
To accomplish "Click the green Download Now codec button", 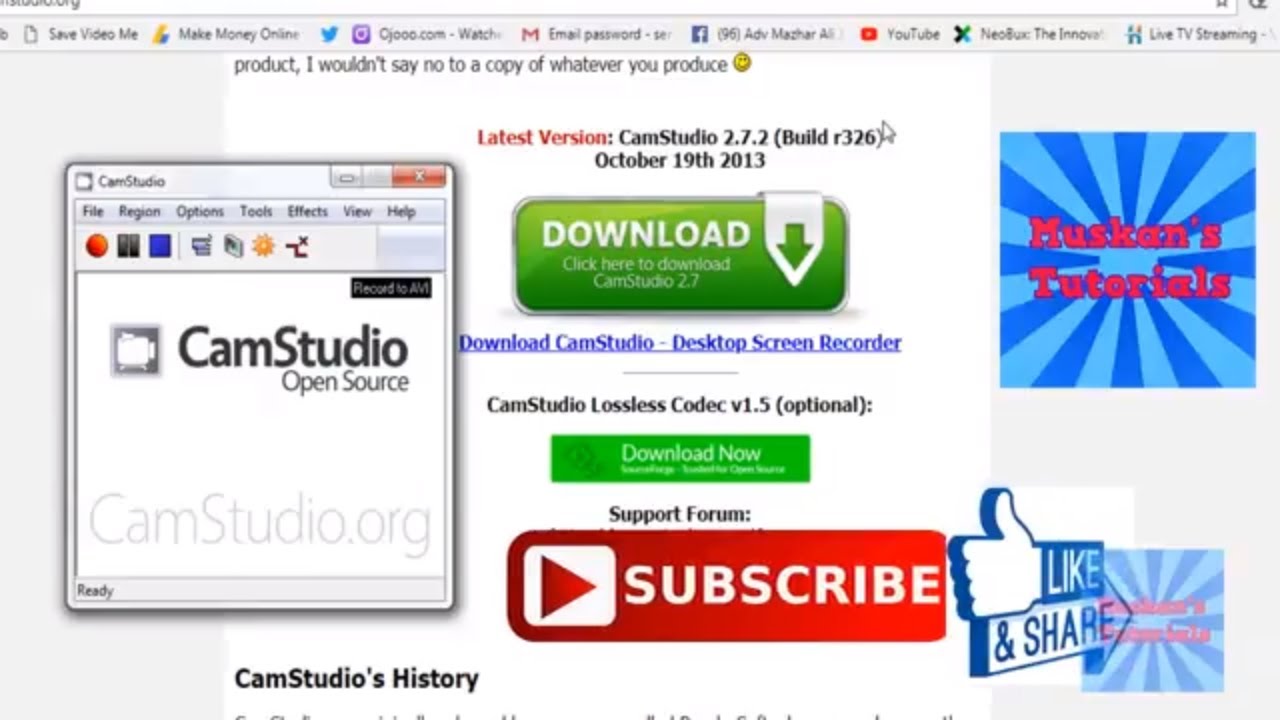I will (680, 458).
